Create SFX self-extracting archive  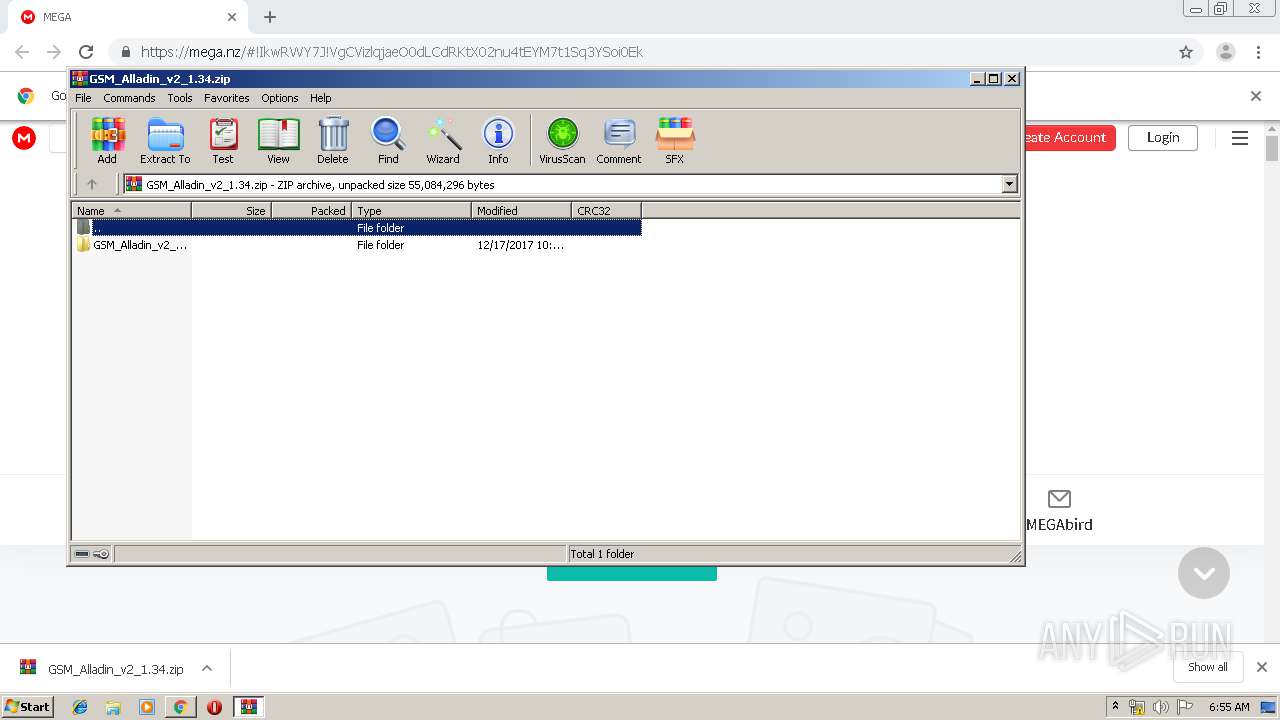point(675,140)
